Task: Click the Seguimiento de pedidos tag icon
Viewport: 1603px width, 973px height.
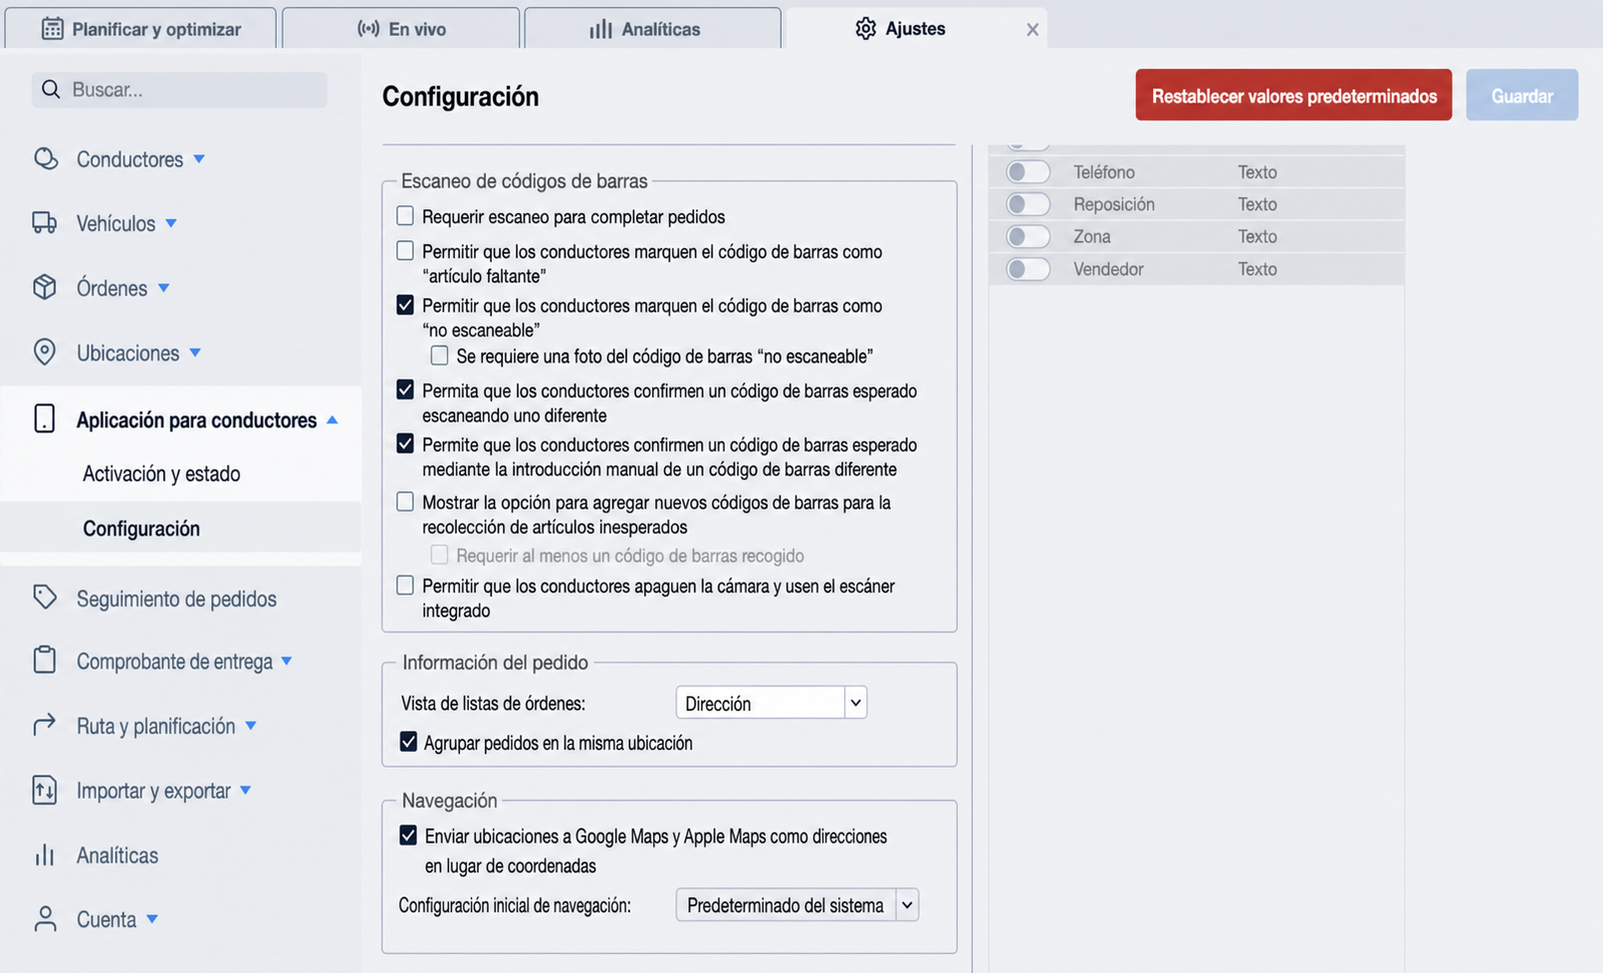Action: coord(44,598)
